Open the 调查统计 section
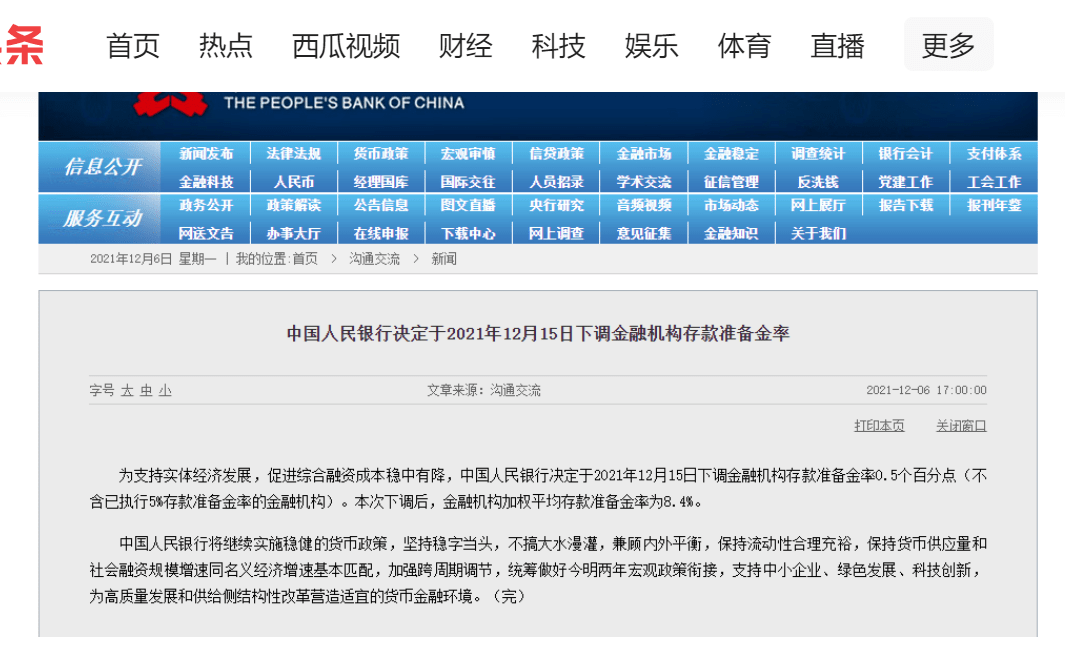Screen dimensions: 1065x656 [818, 154]
